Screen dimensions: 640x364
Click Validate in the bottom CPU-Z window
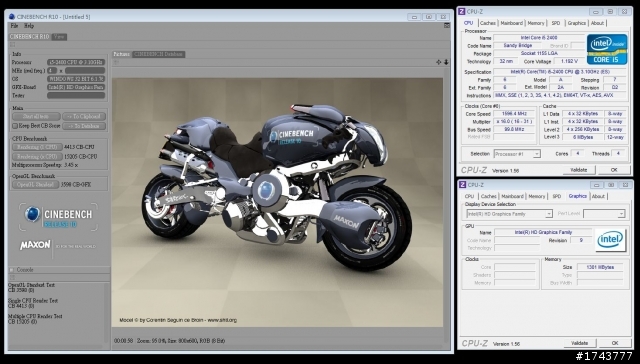pyautogui.click(x=580, y=343)
